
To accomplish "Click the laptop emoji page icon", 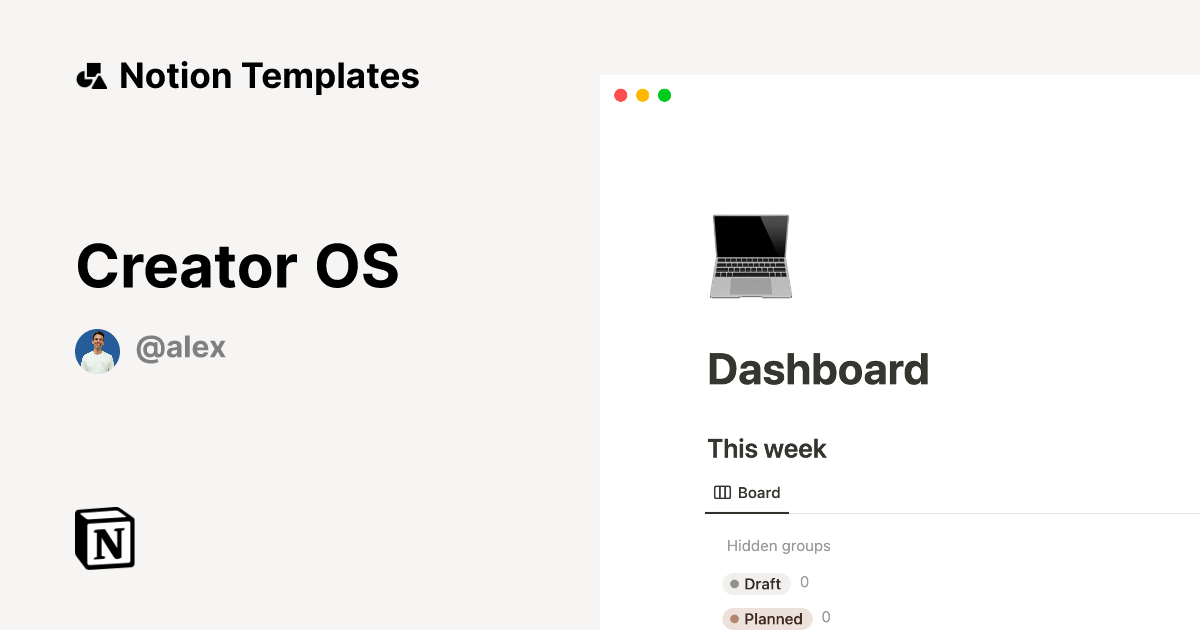I will 750,256.
